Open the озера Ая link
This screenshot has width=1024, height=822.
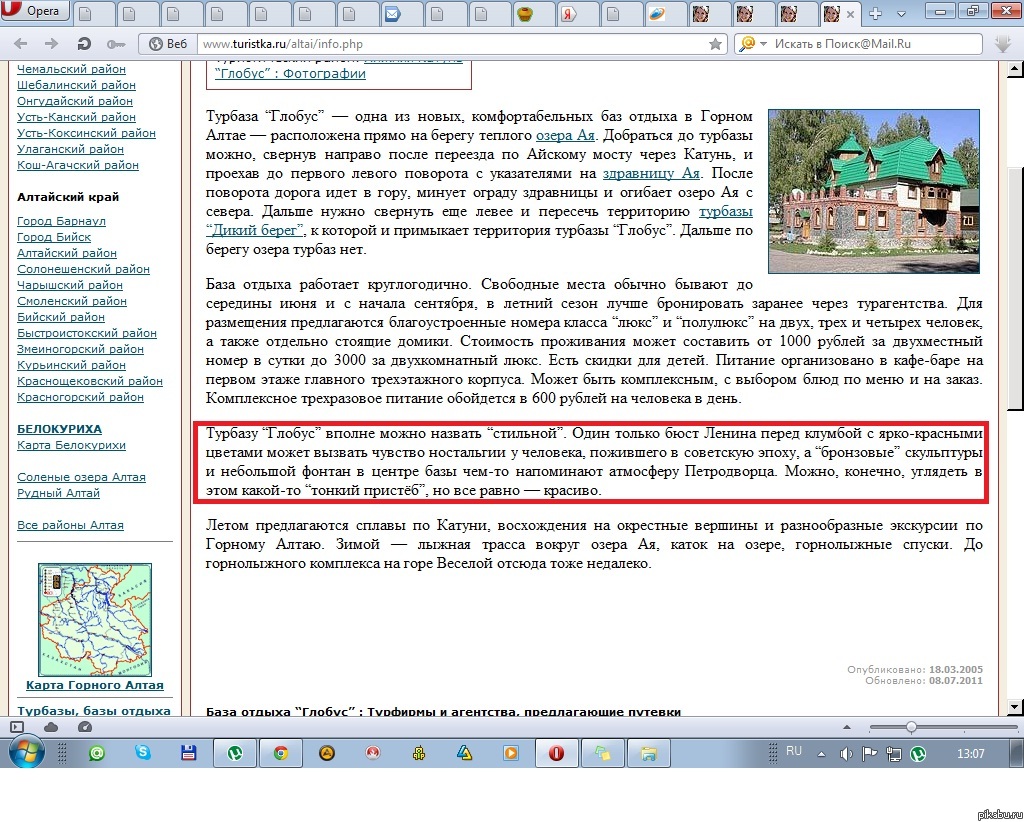click(x=566, y=135)
